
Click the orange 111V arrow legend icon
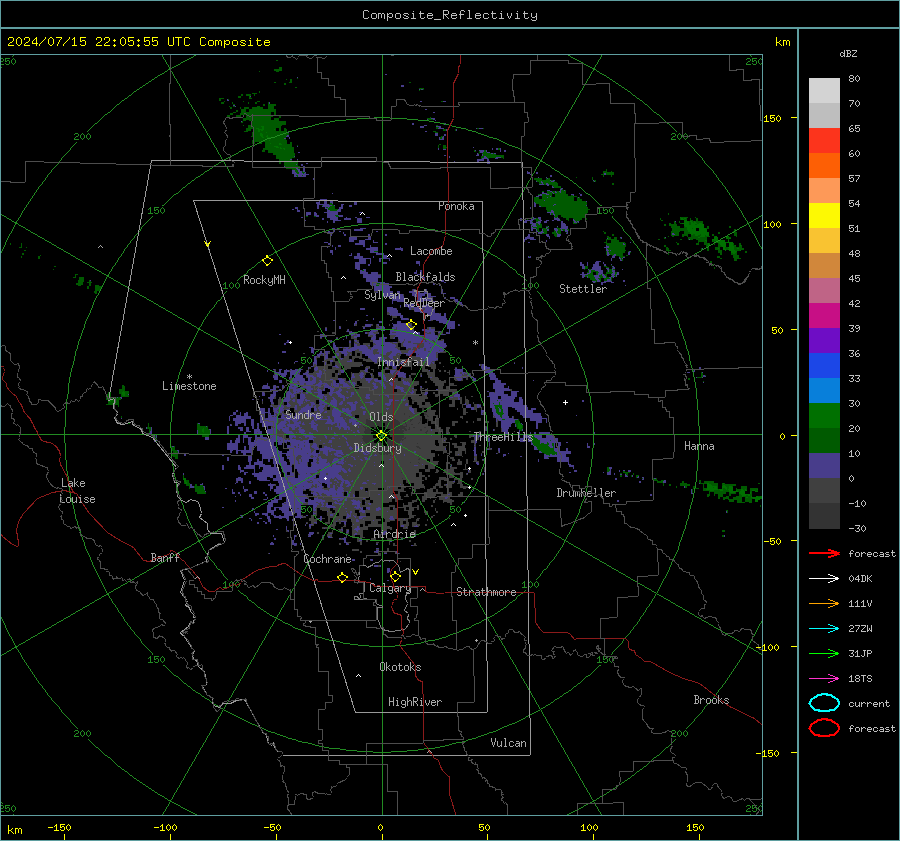click(824, 603)
